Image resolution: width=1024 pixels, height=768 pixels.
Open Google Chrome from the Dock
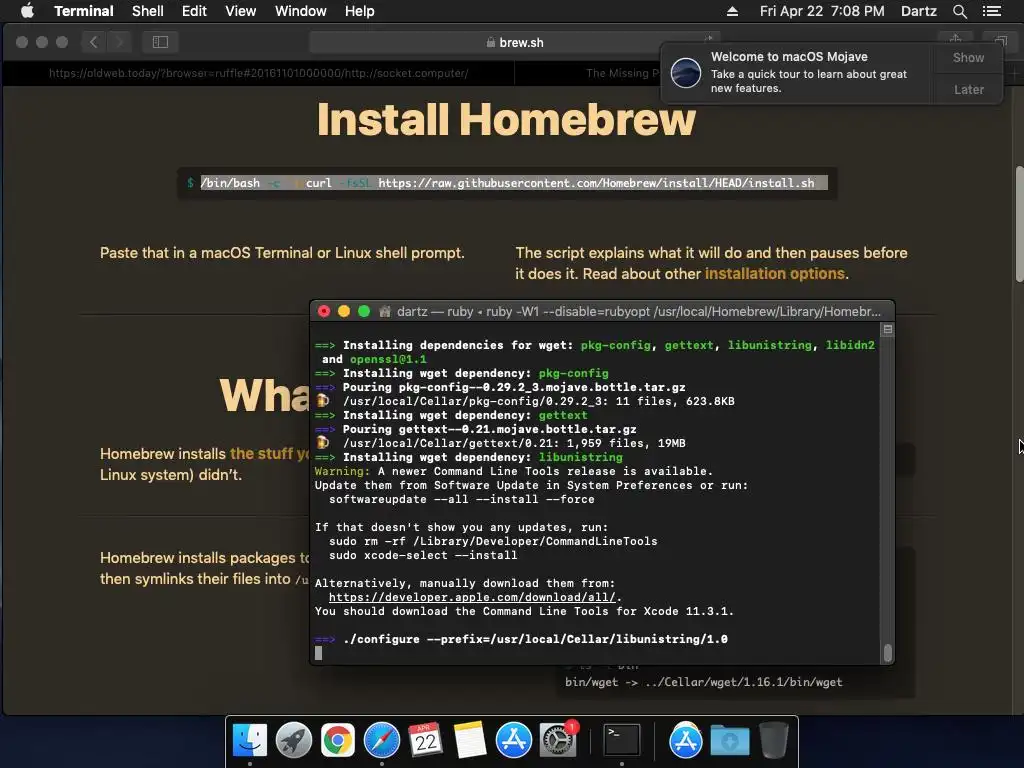click(x=338, y=741)
